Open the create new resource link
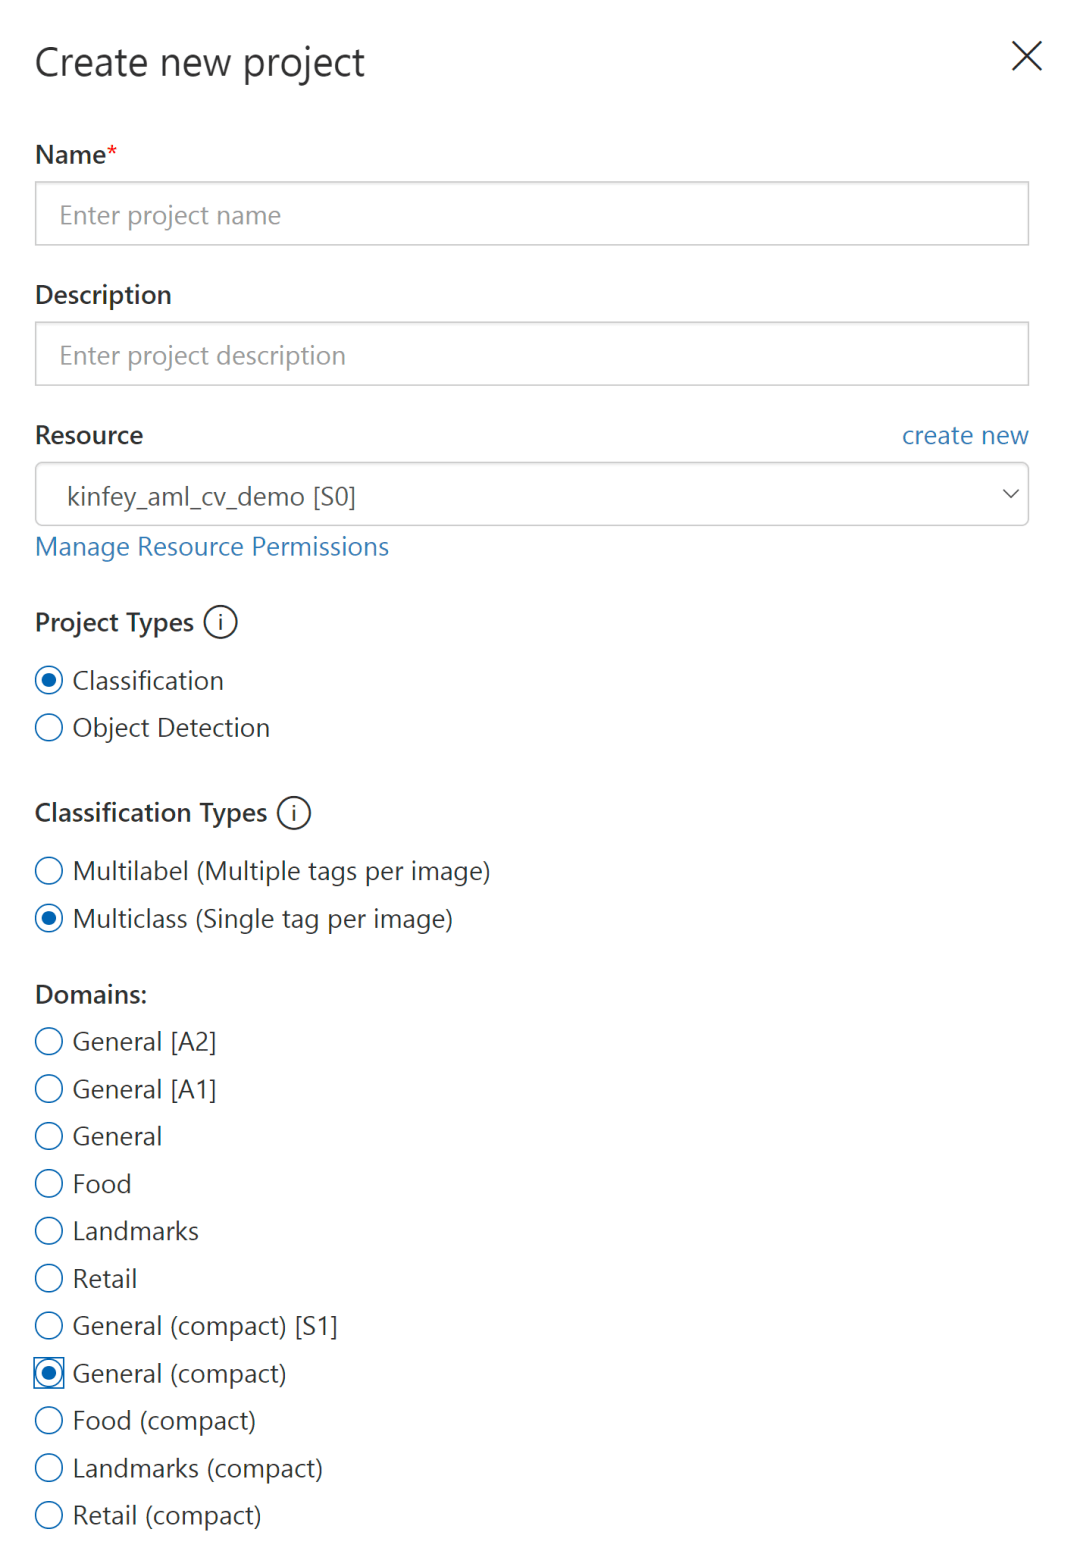The width and height of the screenshot is (1080, 1548). (x=964, y=436)
